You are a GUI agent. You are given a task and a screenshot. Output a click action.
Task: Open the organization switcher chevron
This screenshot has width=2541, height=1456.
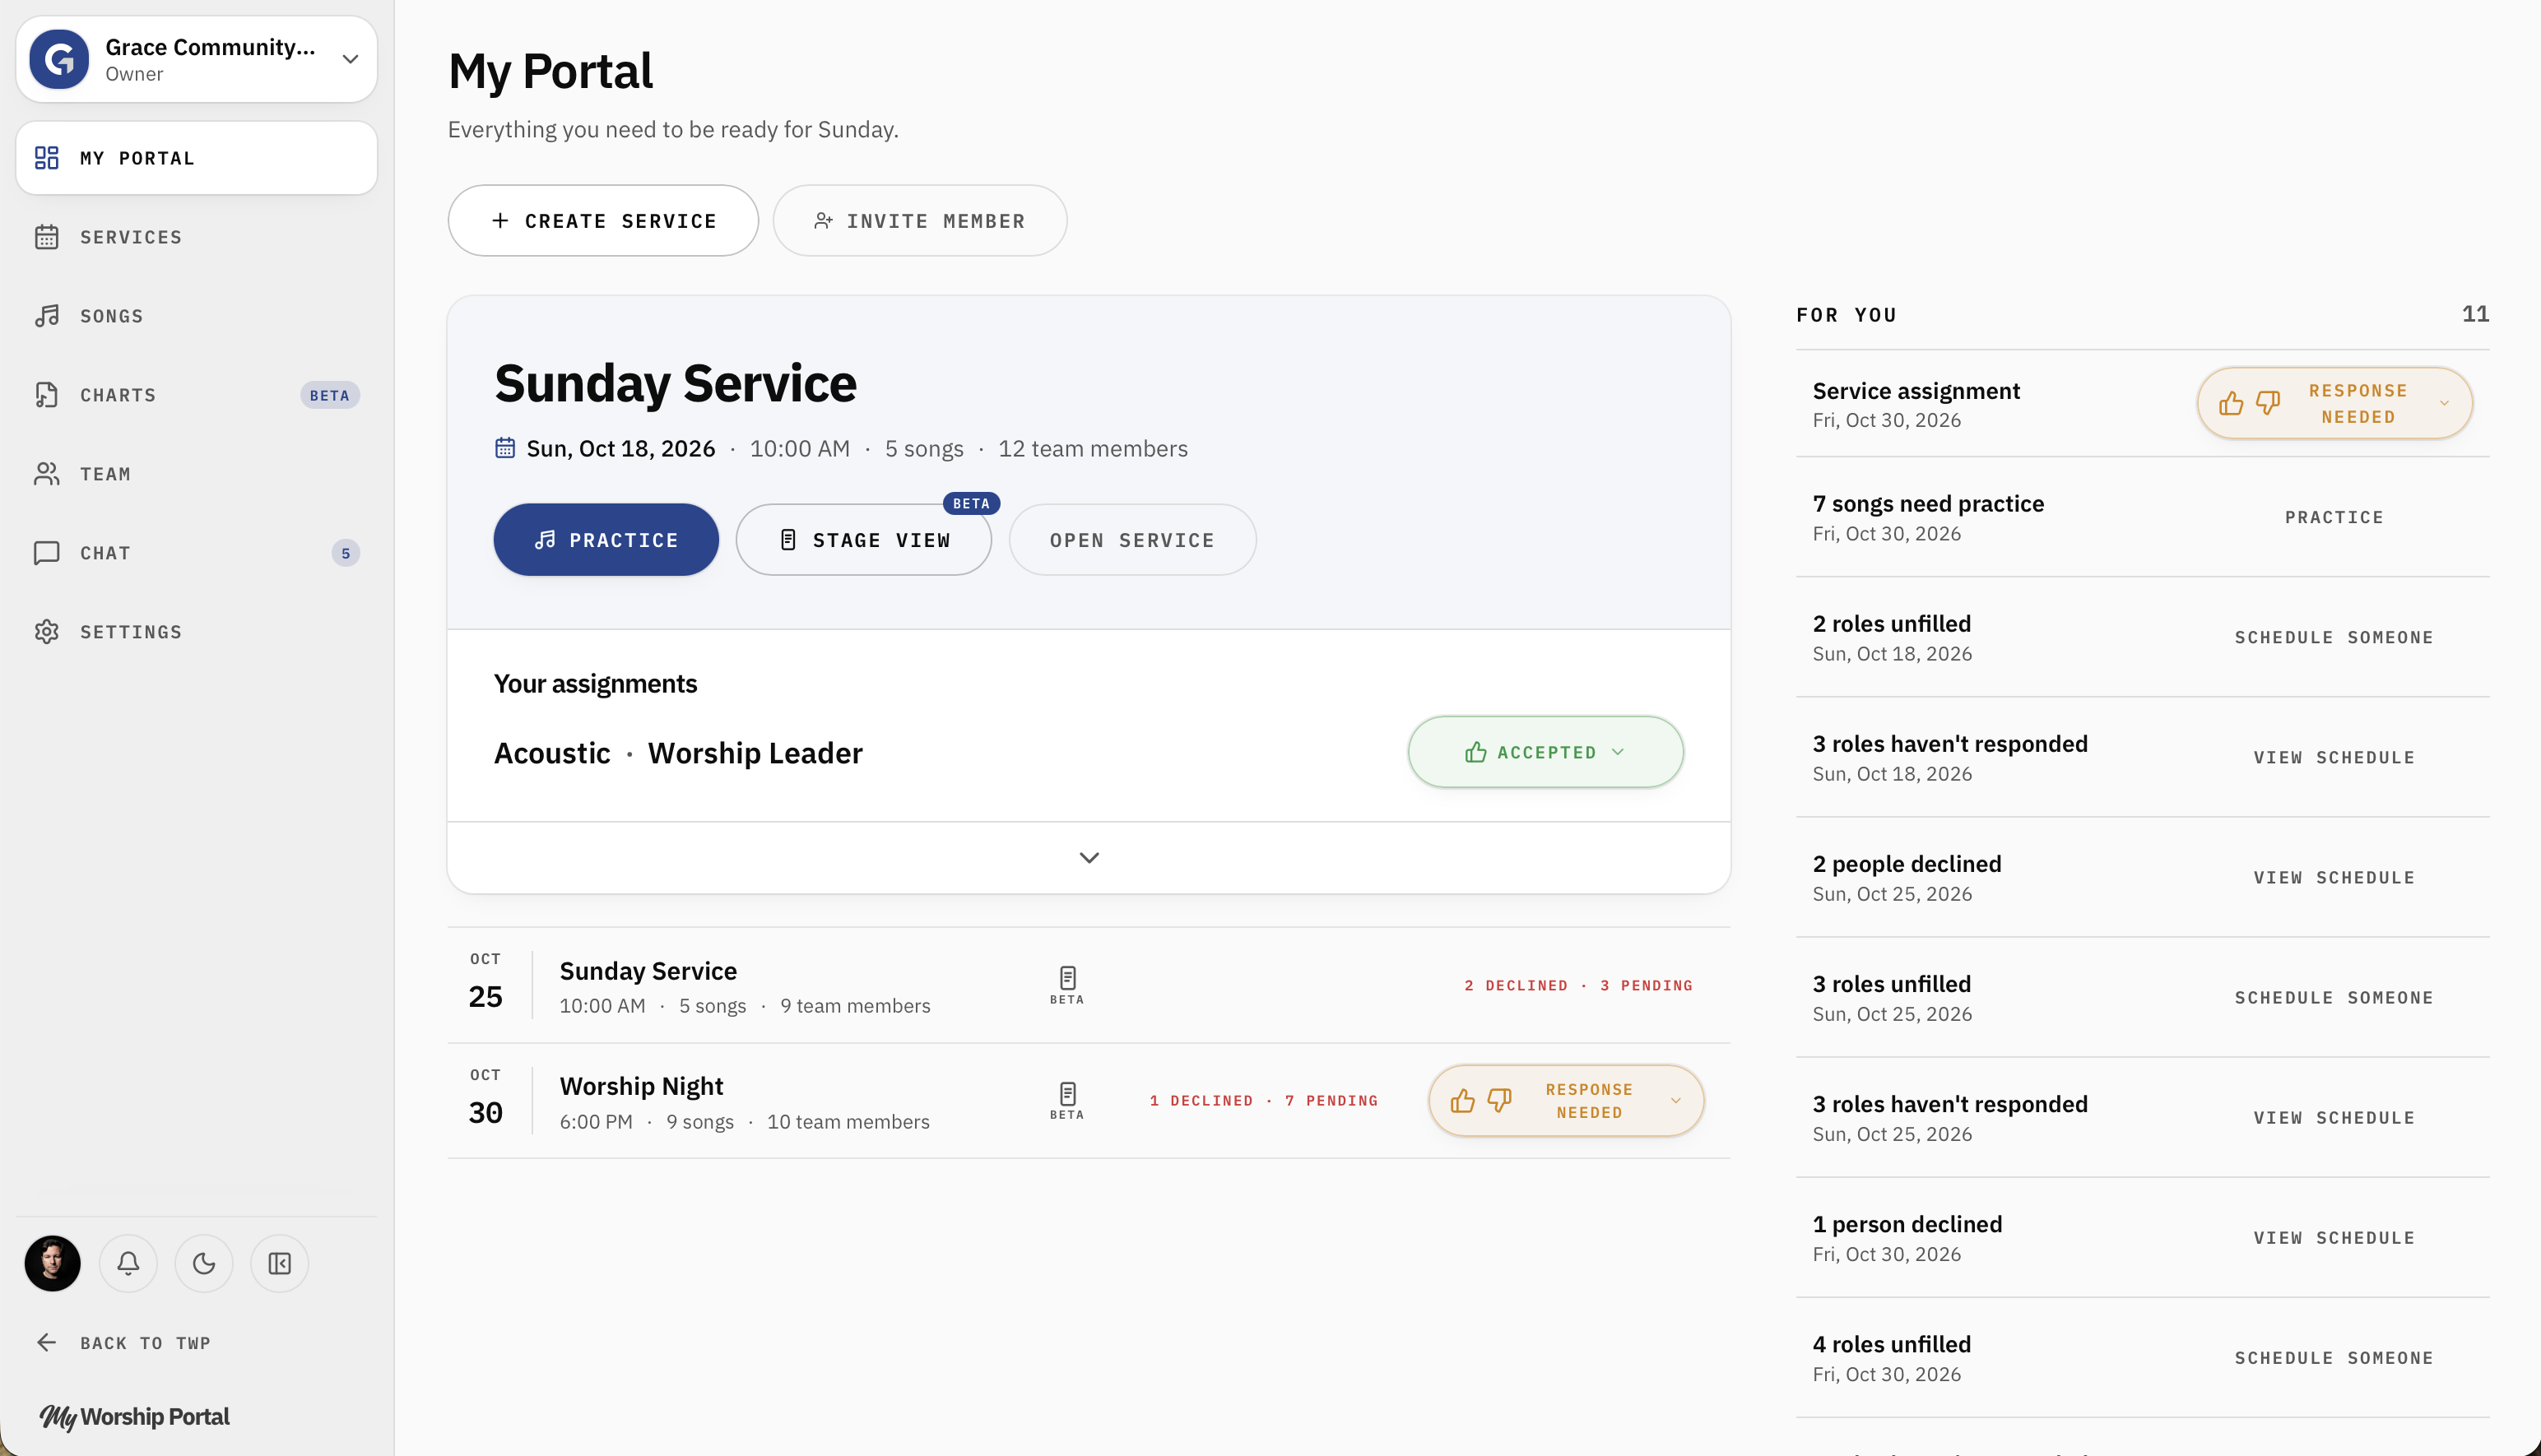coord(350,59)
